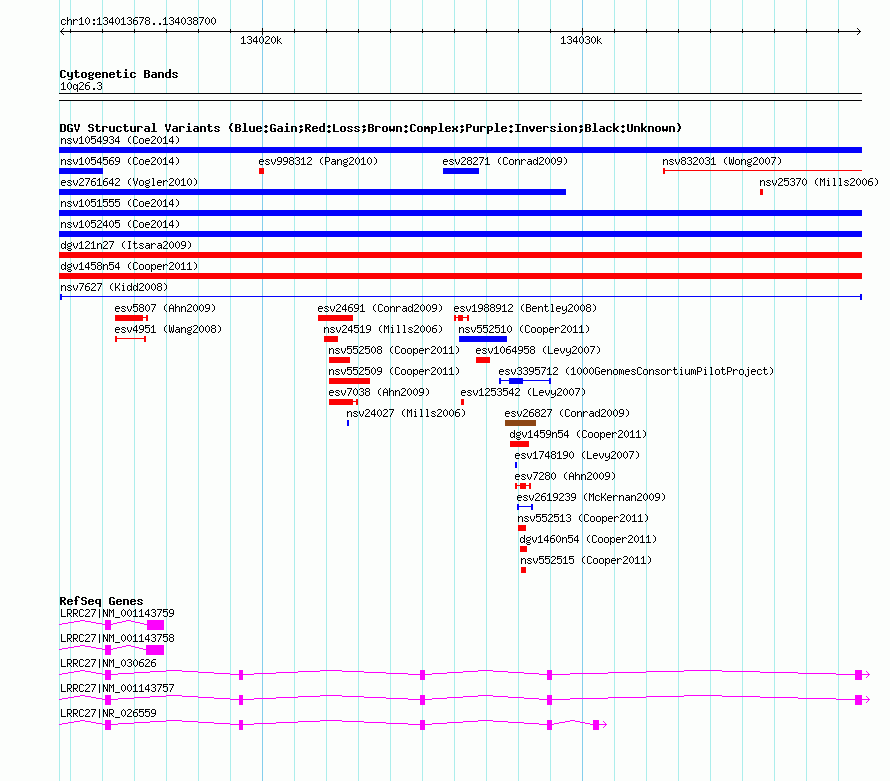
Task: Click esv2761642 (Vogler2010) label
Action: pyautogui.click(x=129, y=182)
